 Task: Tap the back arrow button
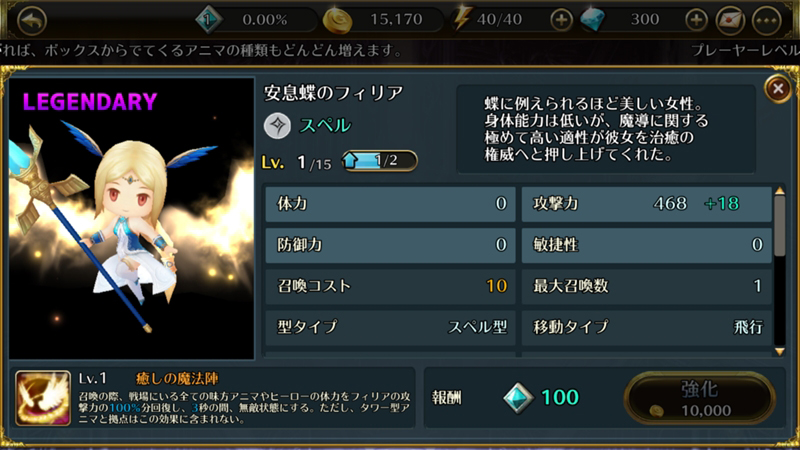pyautogui.click(x=32, y=20)
